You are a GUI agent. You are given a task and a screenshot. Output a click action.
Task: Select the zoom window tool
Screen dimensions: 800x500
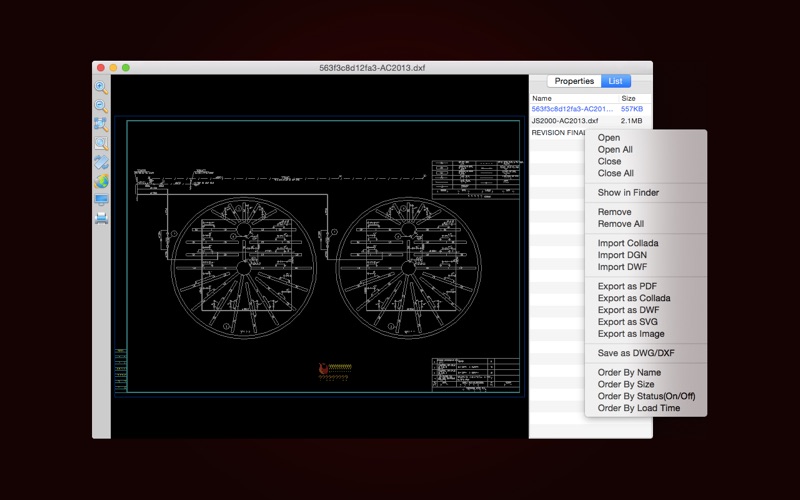click(101, 144)
